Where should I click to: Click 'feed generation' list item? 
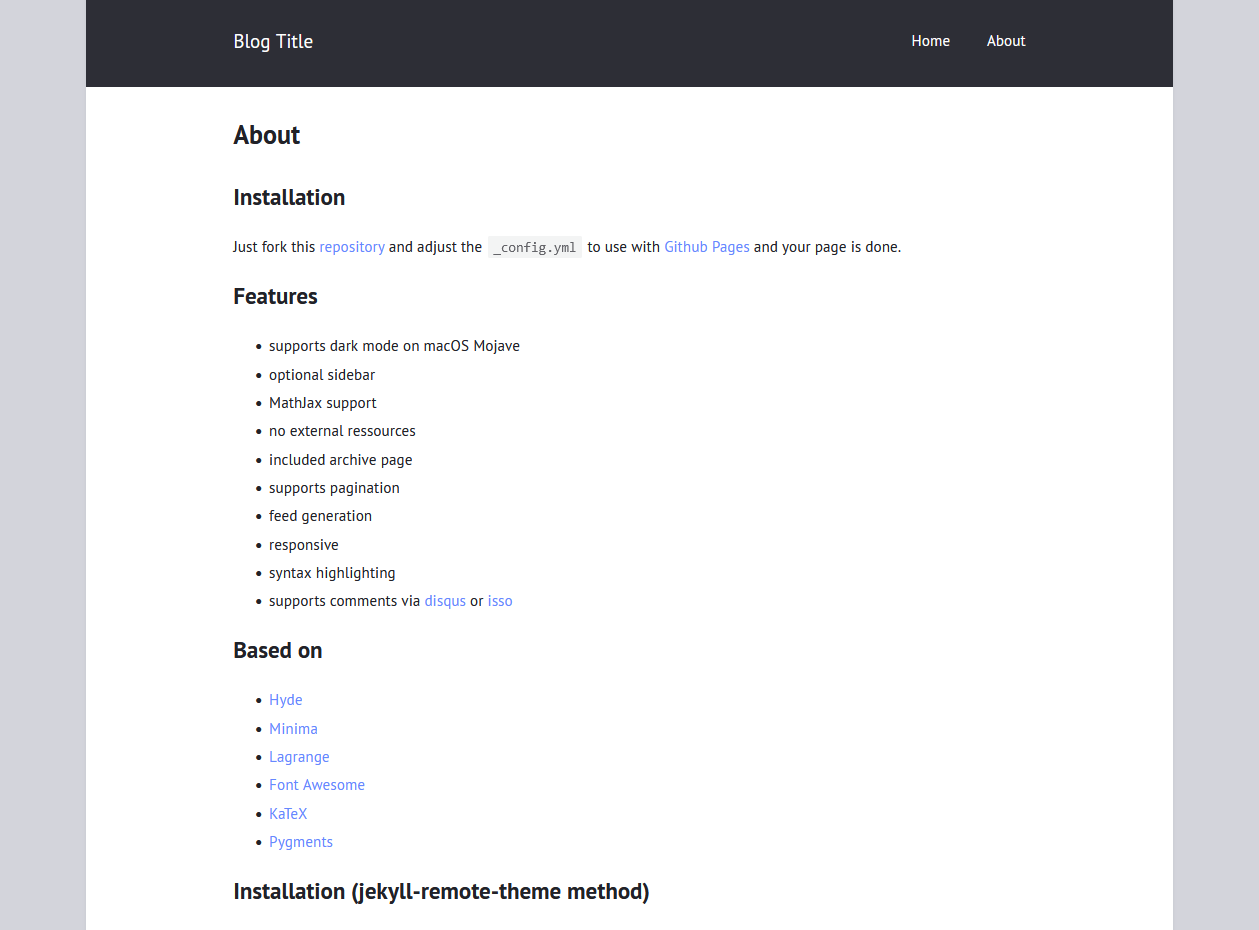(320, 516)
